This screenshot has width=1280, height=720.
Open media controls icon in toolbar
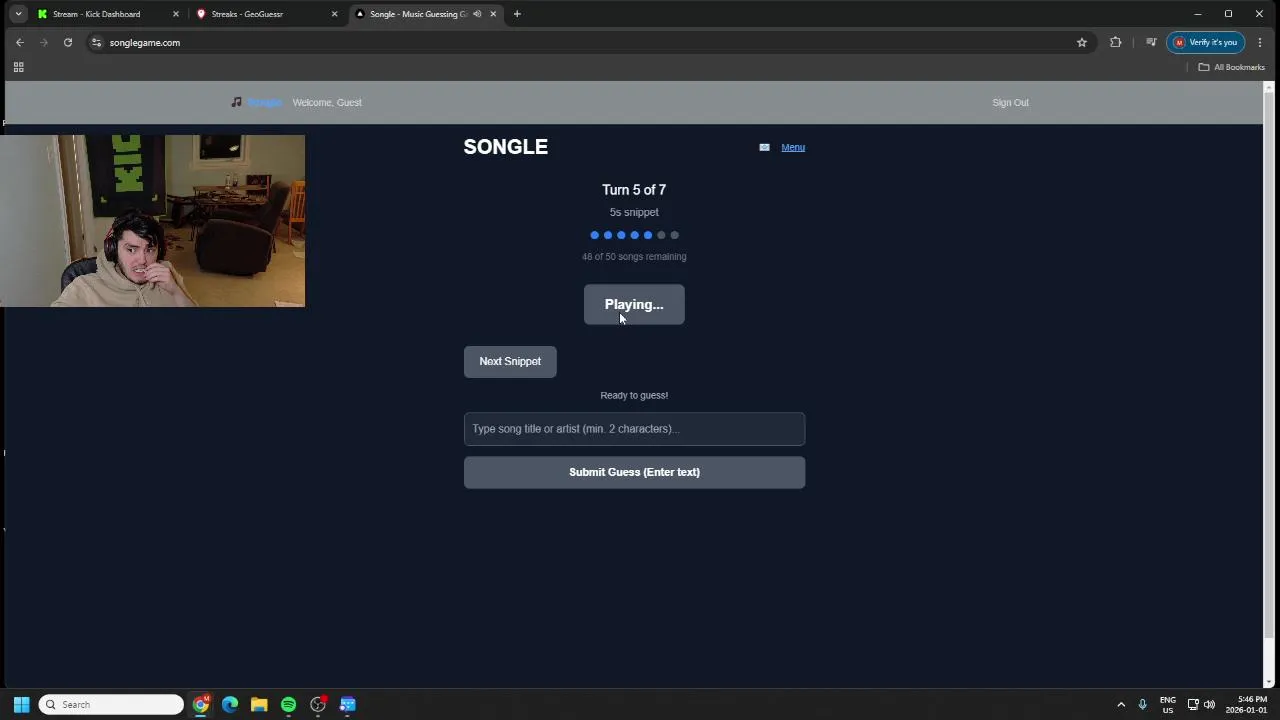pyautogui.click(x=1151, y=42)
